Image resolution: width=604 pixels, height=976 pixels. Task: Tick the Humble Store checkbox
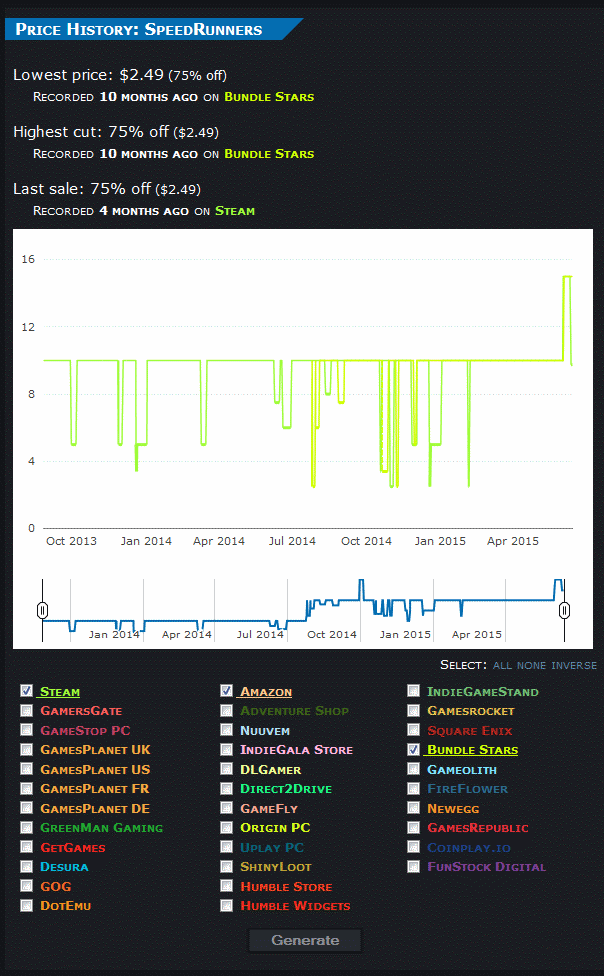(x=227, y=886)
